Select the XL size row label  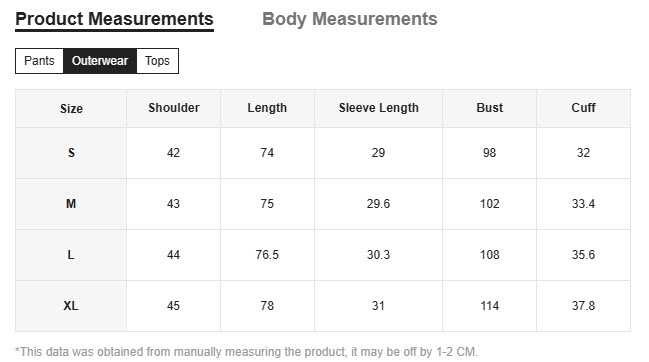(71, 306)
